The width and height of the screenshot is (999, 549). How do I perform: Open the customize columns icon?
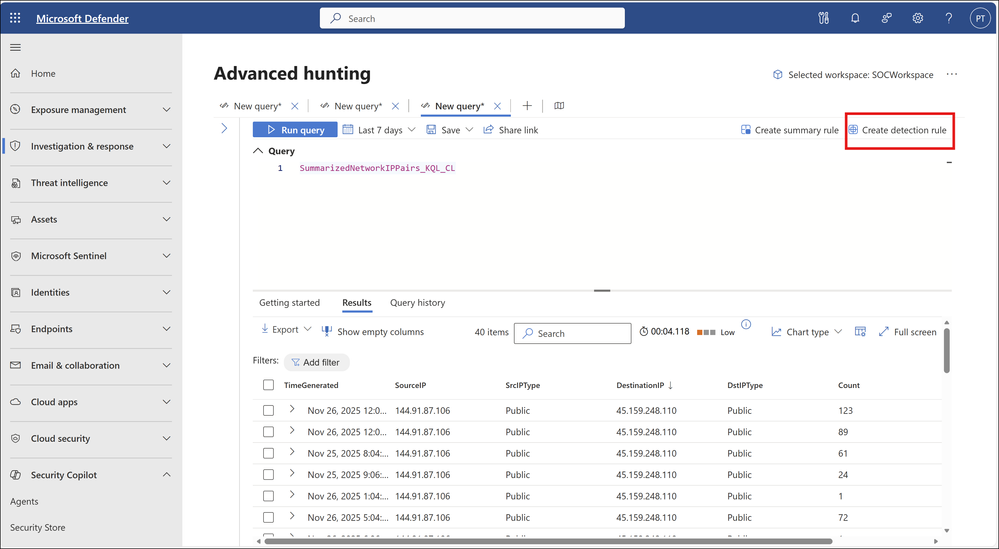click(x=860, y=332)
